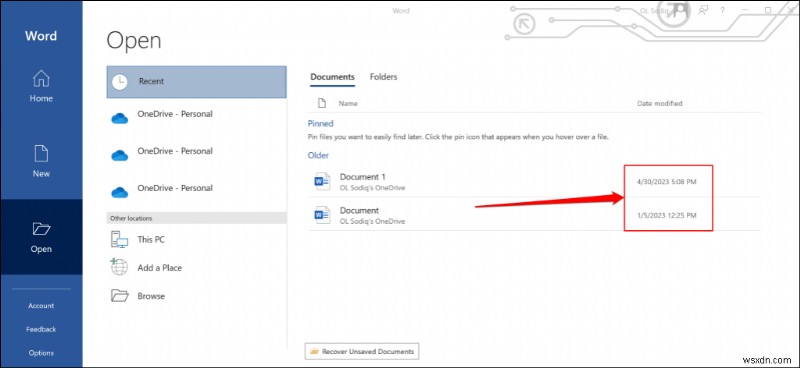This screenshot has width=800, height=368.
Task: Sort by the Date modified column header
Action: click(659, 103)
